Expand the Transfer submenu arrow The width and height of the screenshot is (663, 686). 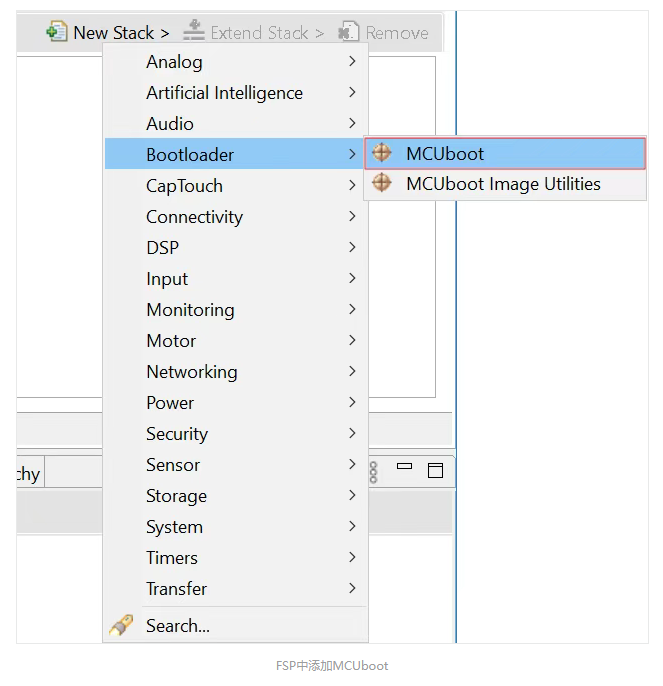(x=352, y=588)
